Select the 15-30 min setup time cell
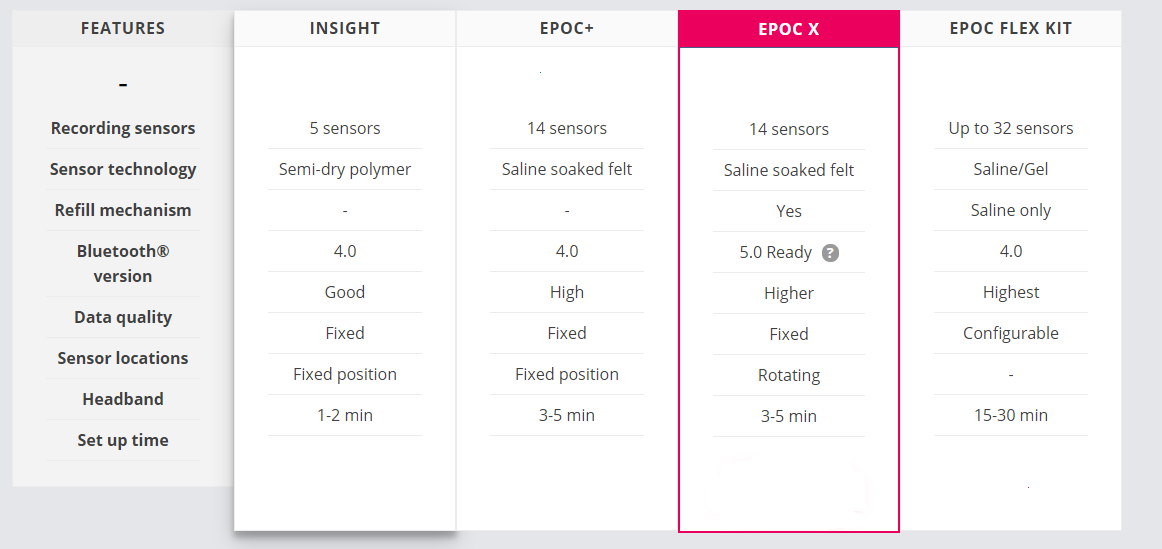The height and width of the screenshot is (549, 1162). coord(1011,415)
